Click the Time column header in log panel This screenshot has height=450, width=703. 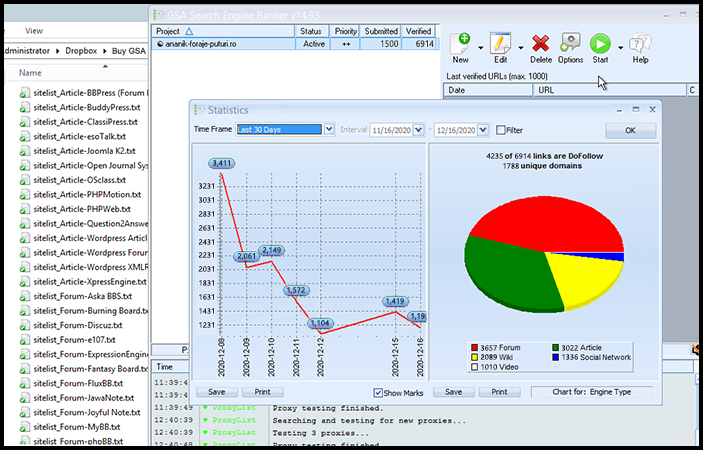tap(170, 367)
